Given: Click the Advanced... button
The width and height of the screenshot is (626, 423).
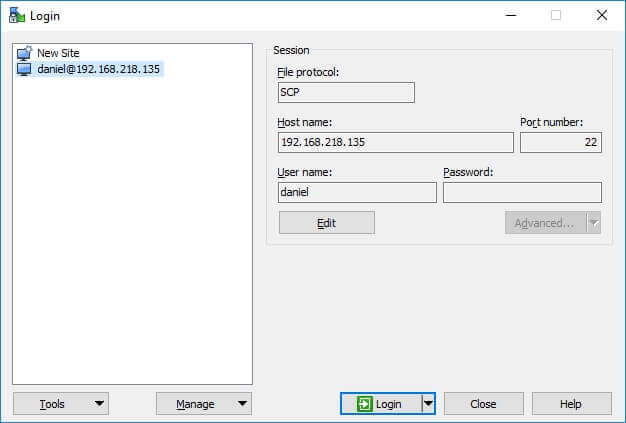Looking at the screenshot, I should point(545,223).
